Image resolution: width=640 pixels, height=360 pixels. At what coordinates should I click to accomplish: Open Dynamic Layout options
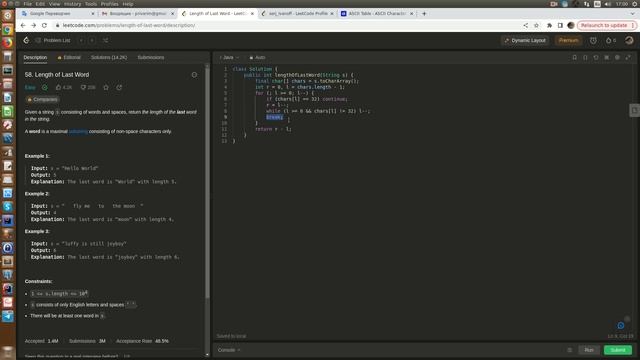pos(525,40)
